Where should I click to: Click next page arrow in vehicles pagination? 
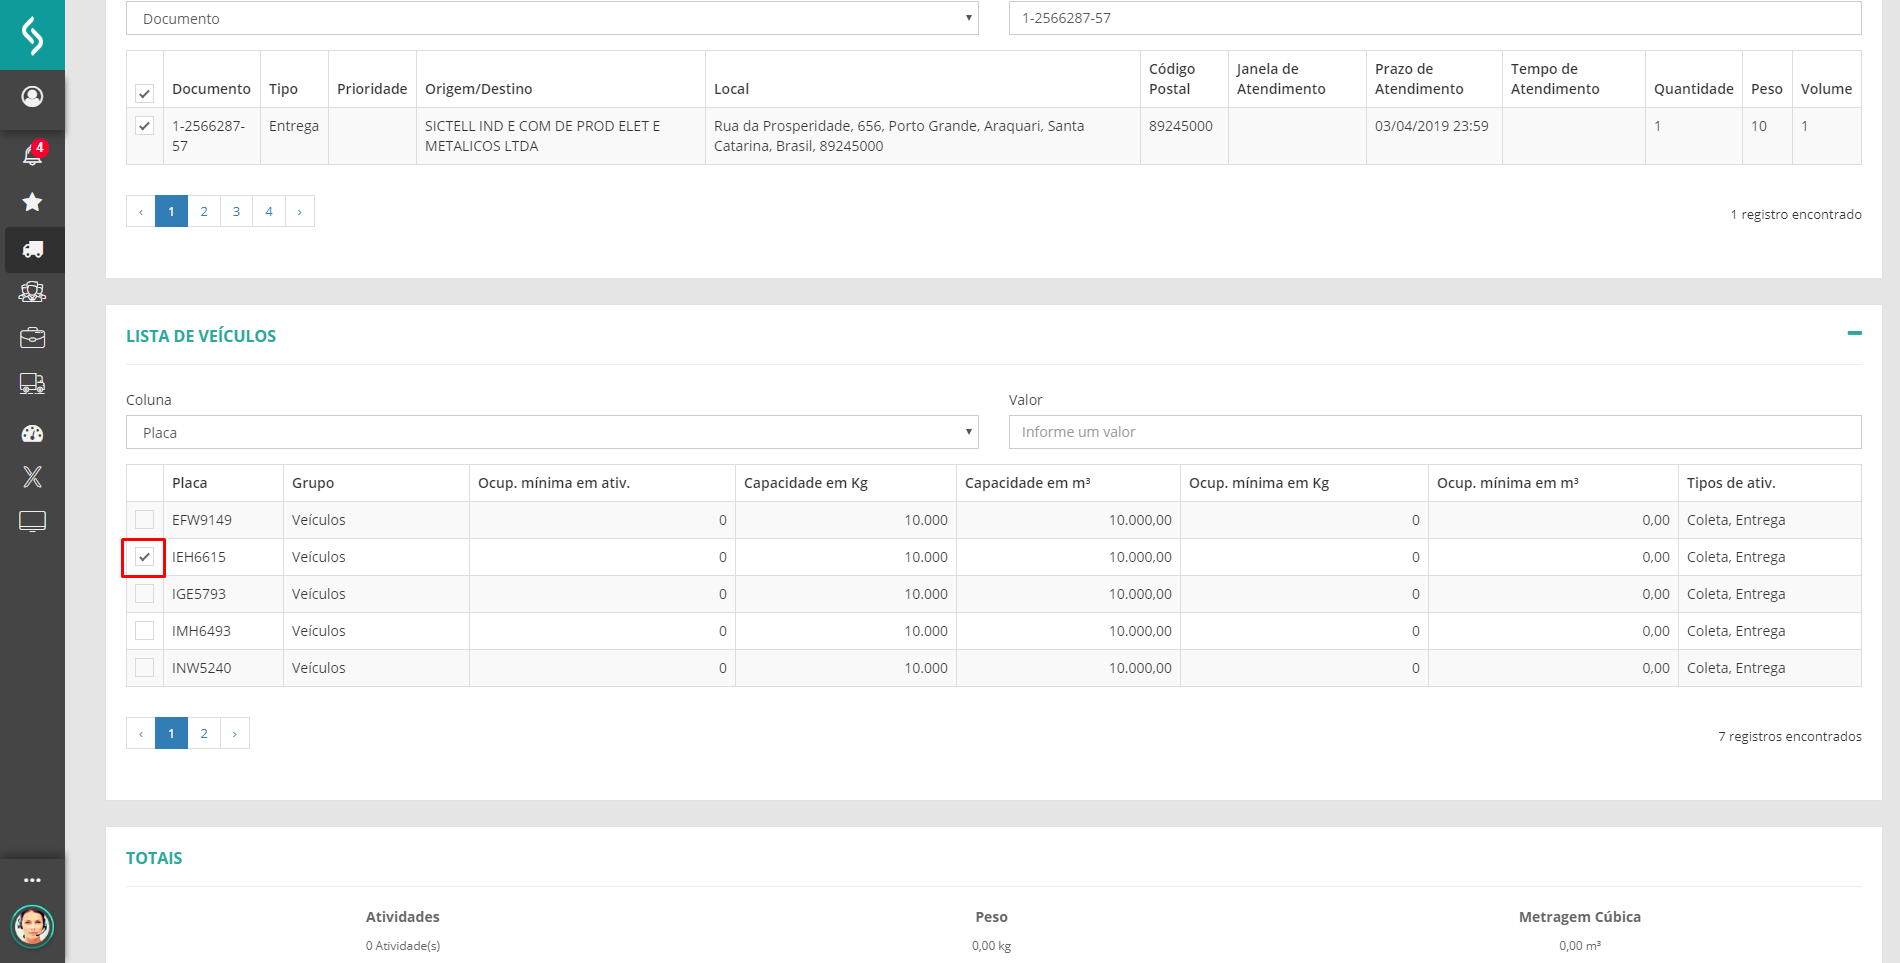click(235, 733)
